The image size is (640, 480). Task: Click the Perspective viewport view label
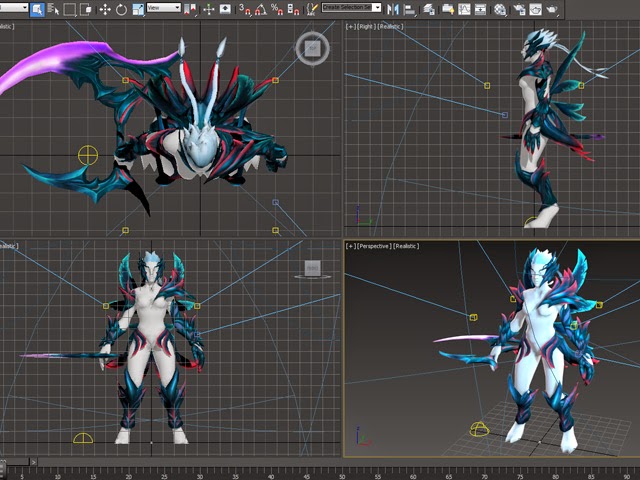[x=375, y=246]
